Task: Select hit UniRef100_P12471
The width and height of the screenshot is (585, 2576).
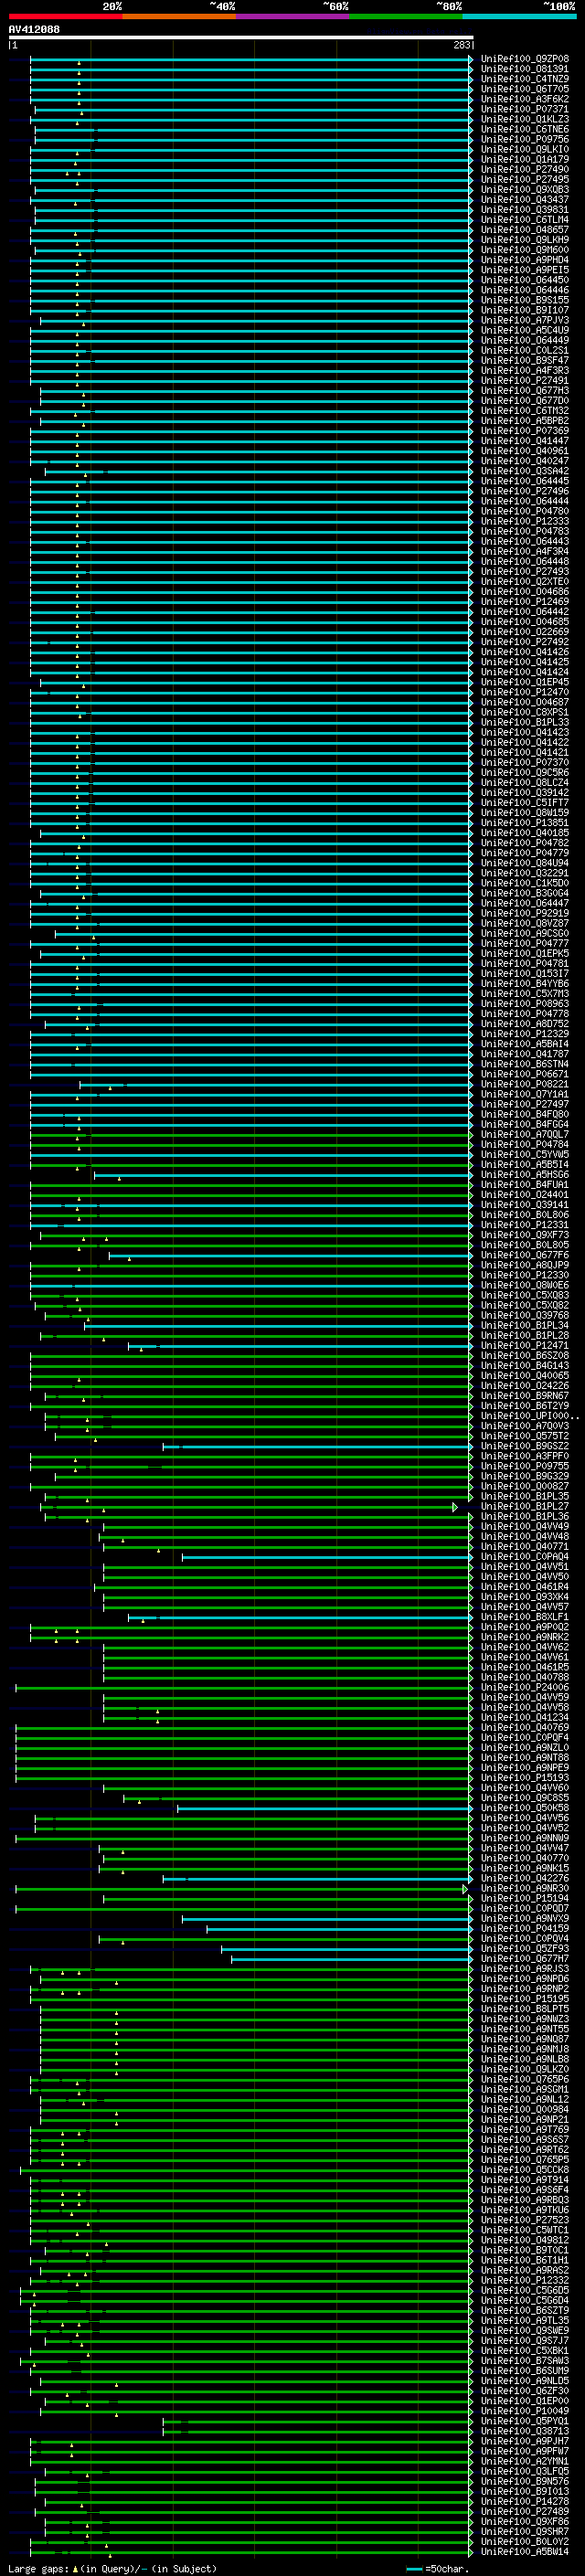Action: coord(525,1346)
